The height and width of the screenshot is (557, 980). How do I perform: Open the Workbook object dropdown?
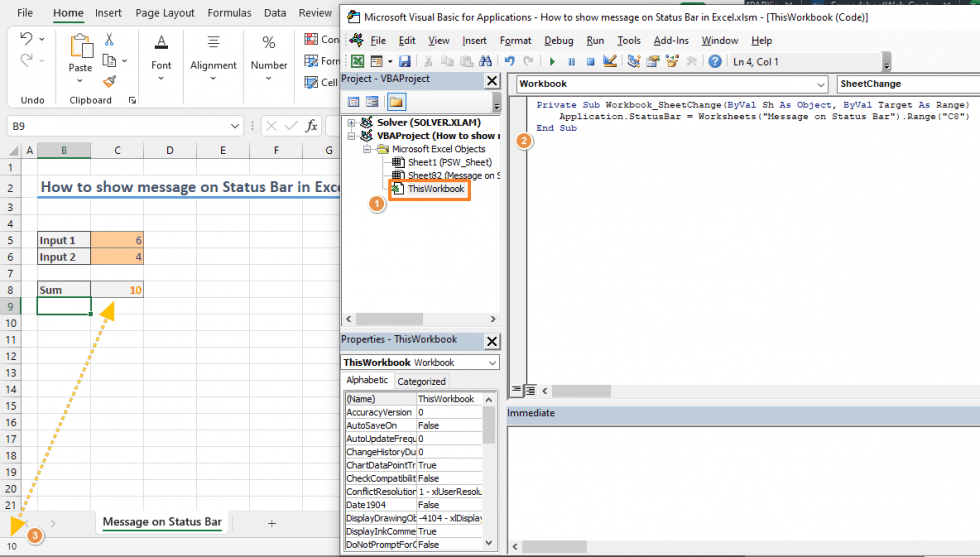point(821,84)
